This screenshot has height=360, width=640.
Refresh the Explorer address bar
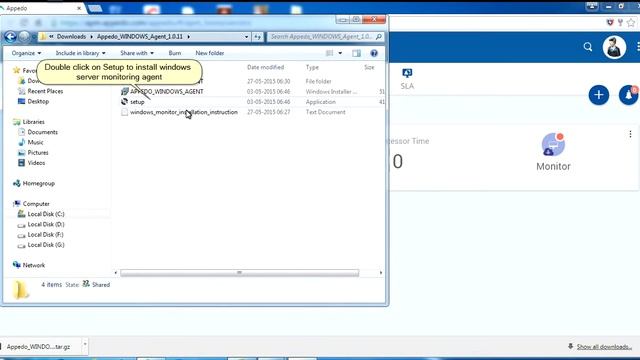tap(257, 37)
